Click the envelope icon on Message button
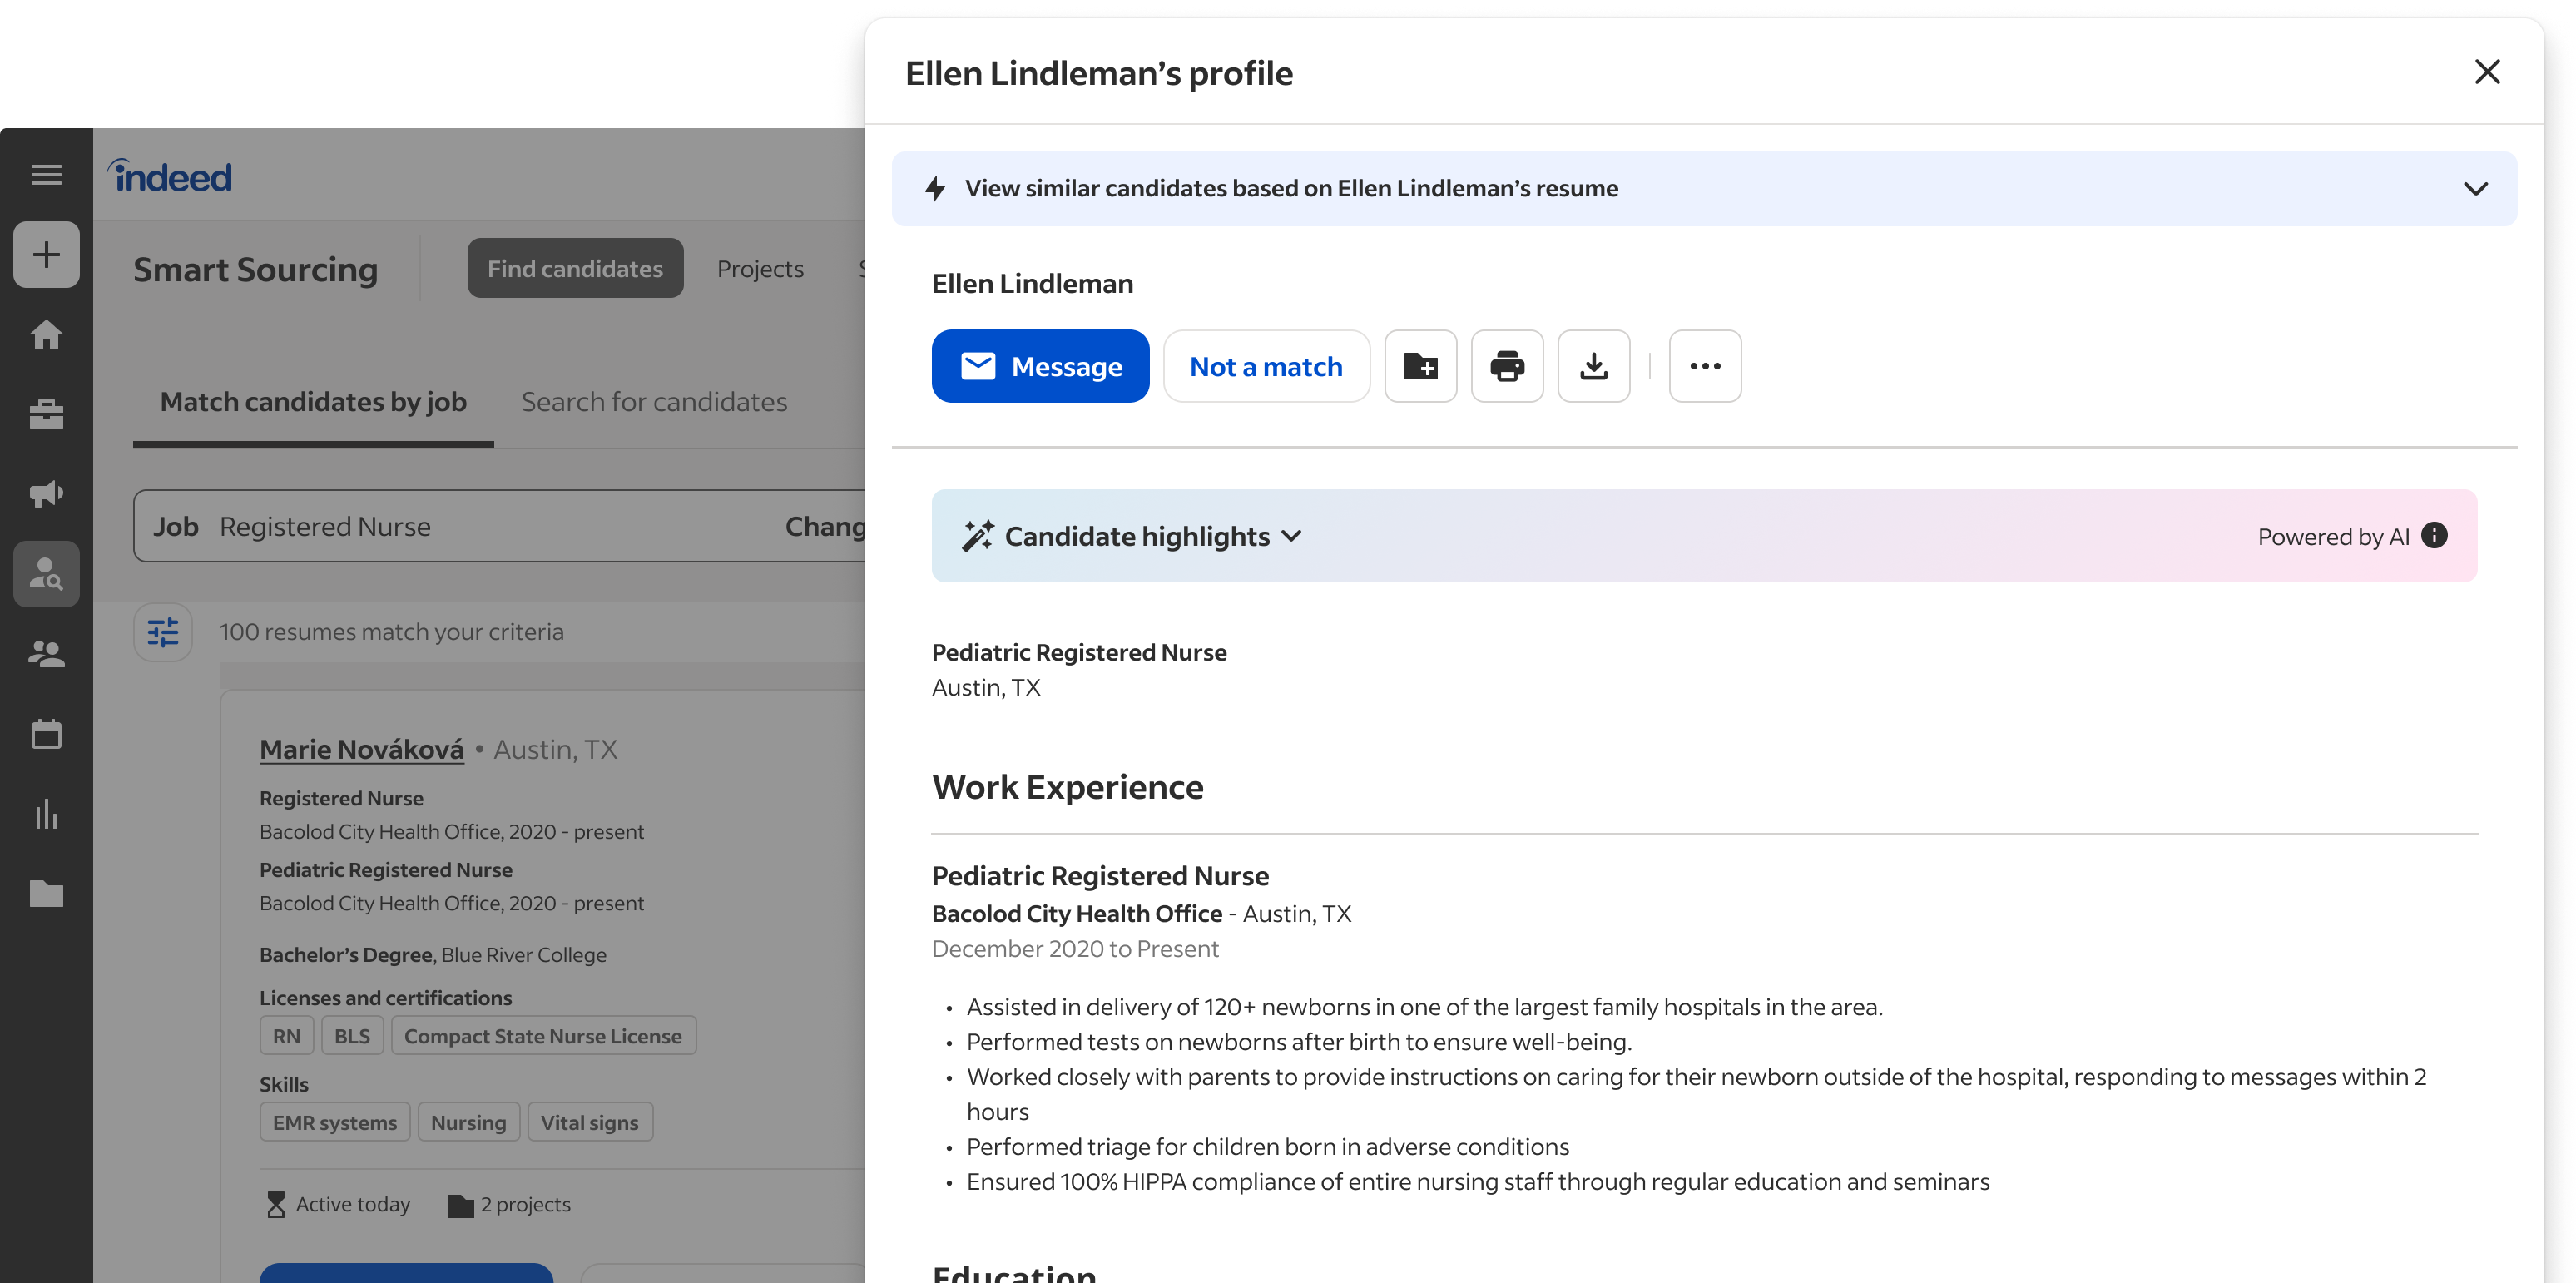 [978, 366]
